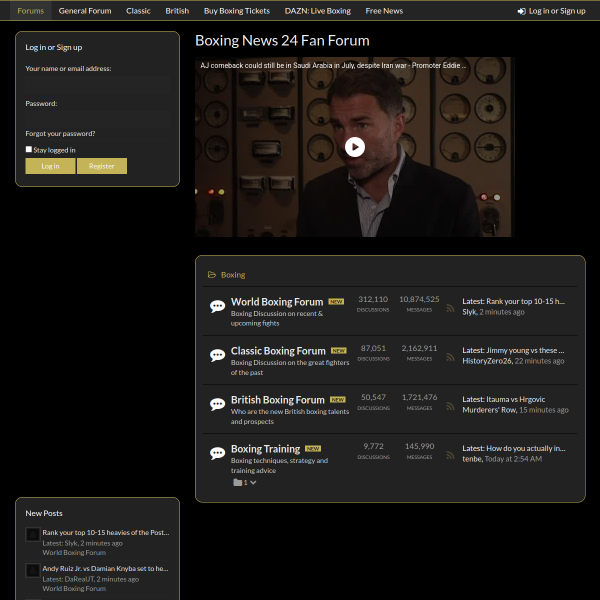
Task: Open the Forums tab
Action: (31, 11)
